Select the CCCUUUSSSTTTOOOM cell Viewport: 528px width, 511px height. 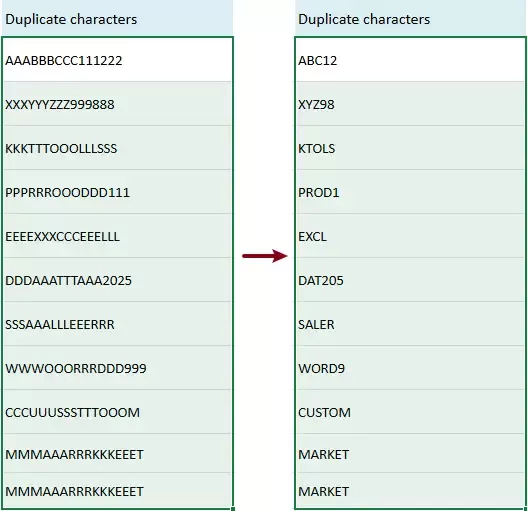pyautogui.click(x=117, y=412)
